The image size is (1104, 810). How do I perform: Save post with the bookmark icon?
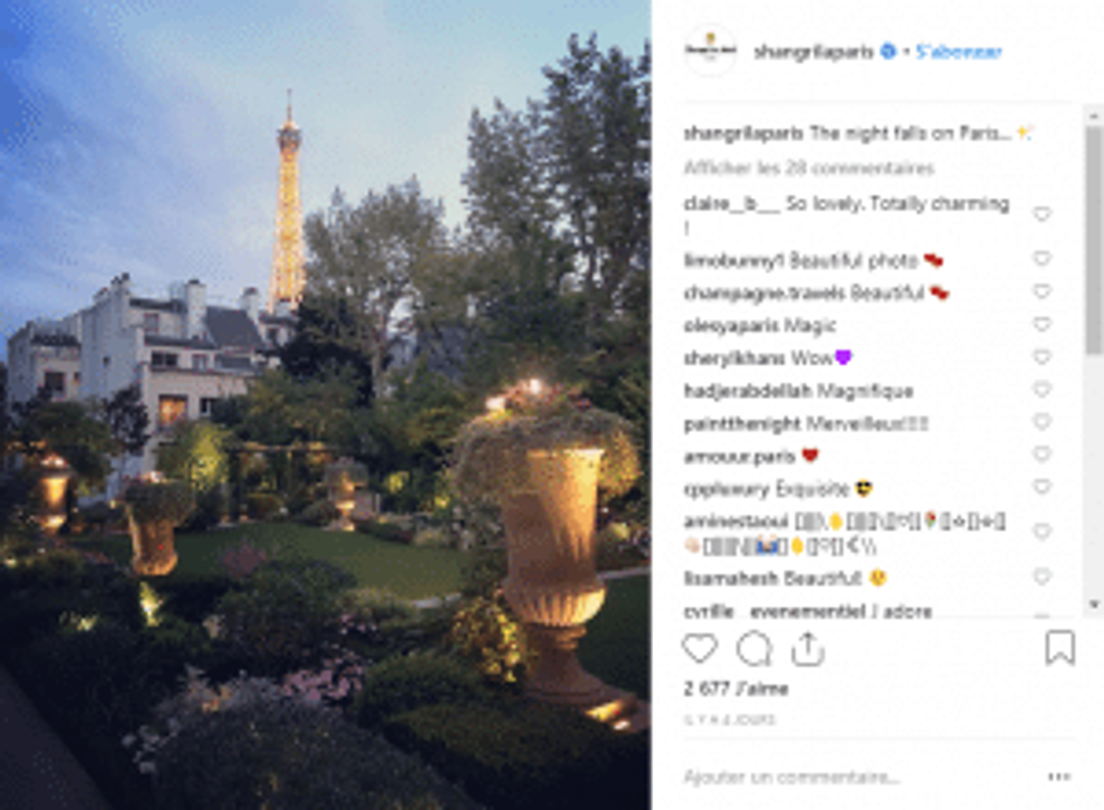pos(1060,648)
